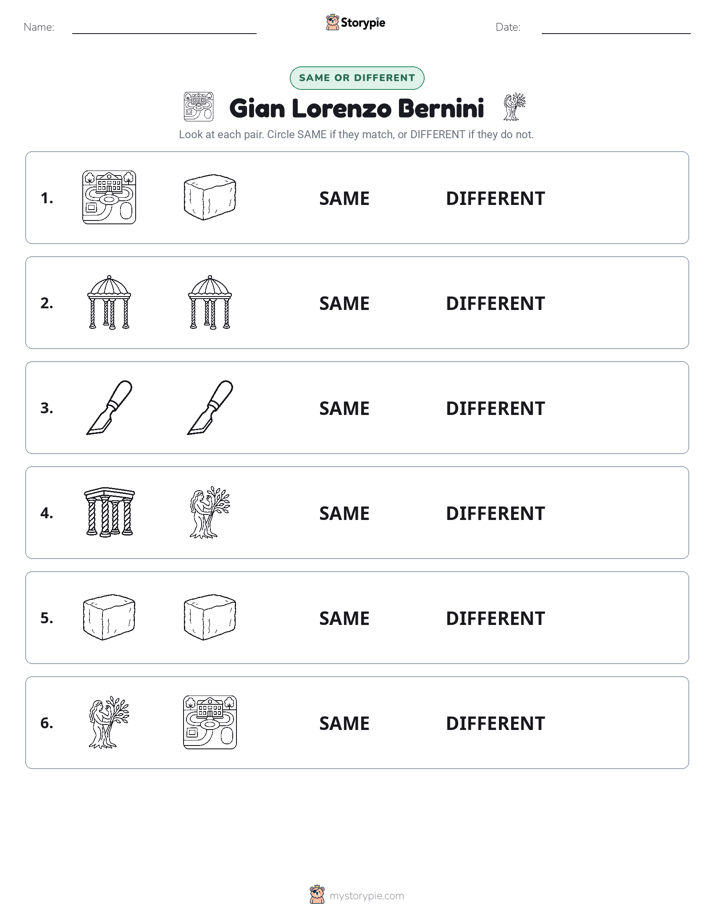Click the villa garden map icon in row 1
The width and height of the screenshot is (714, 924).
point(109,197)
